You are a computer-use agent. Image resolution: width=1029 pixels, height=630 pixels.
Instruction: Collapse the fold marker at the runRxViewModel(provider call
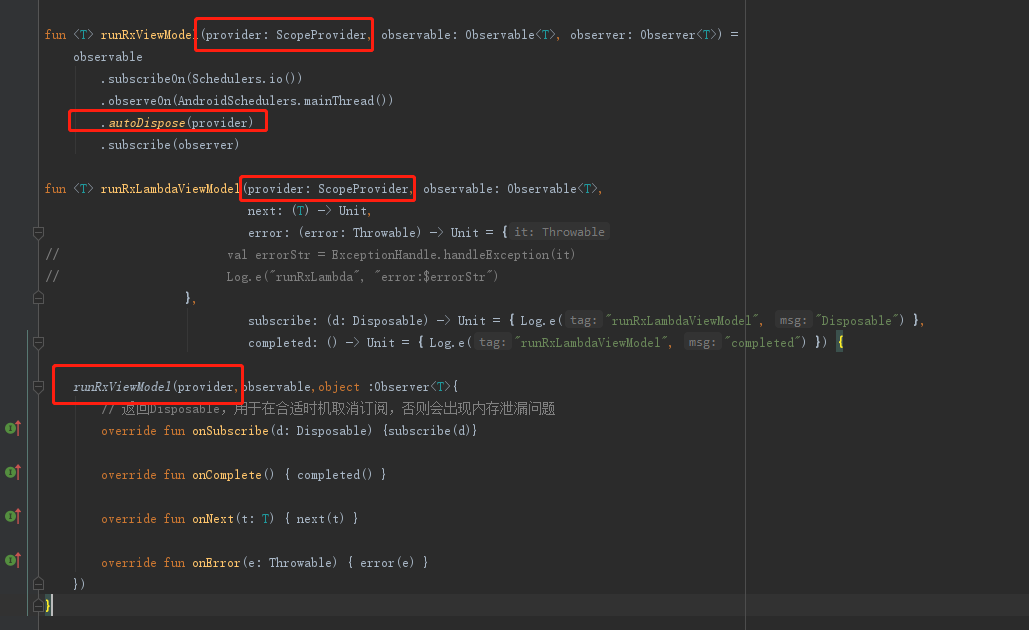click(x=38, y=387)
